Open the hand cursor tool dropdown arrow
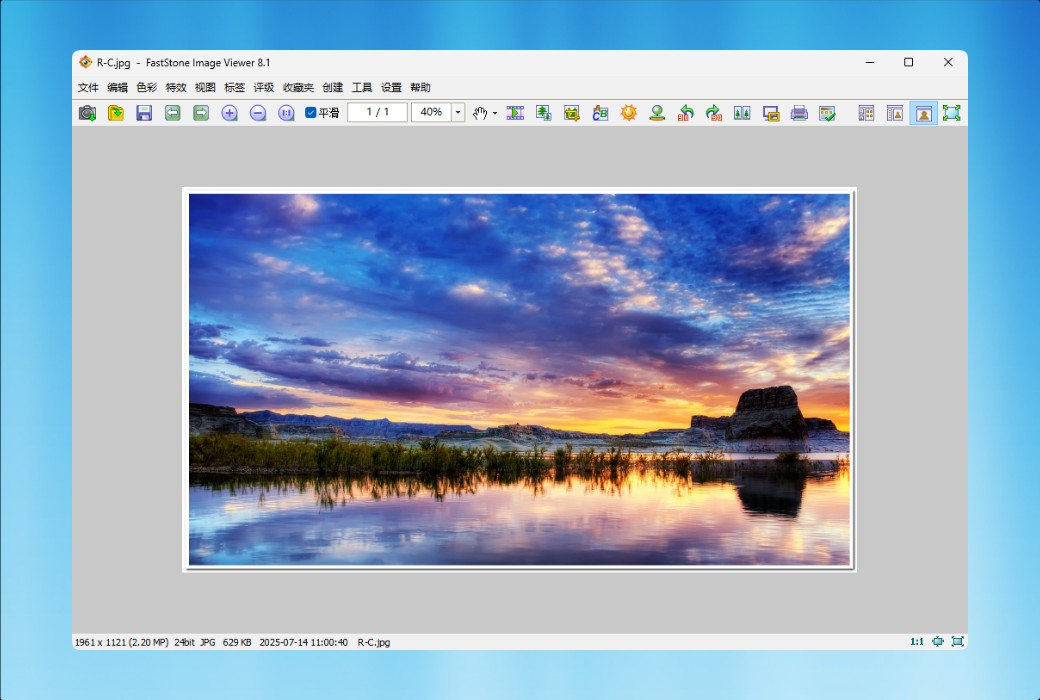Viewport: 1040px width, 700px height. [x=495, y=113]
